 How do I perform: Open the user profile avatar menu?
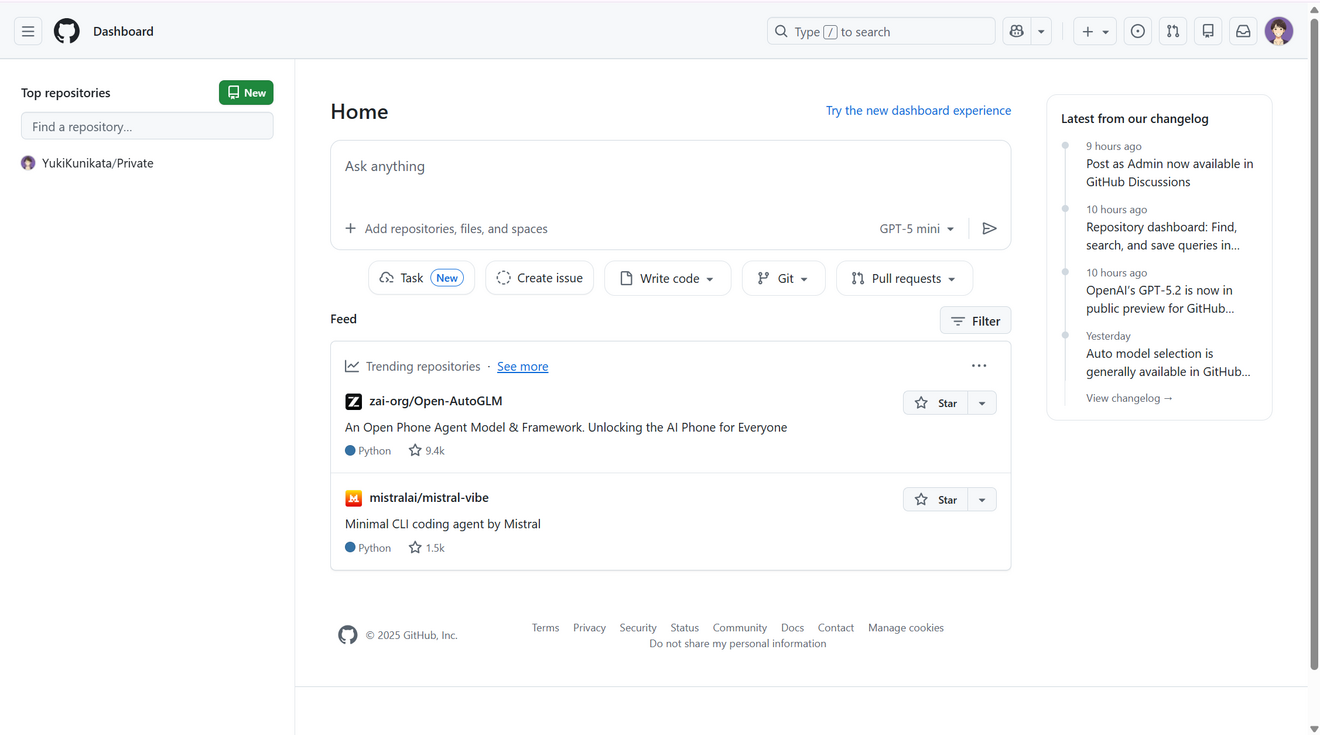(1279, 32)
